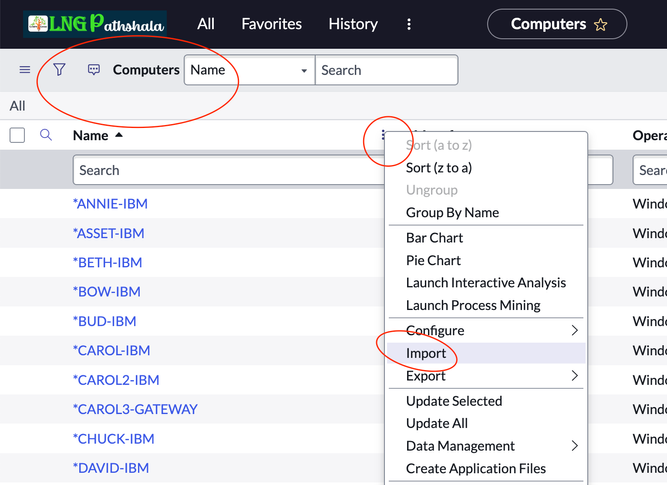Click the Computers list title

coord(146,70)
